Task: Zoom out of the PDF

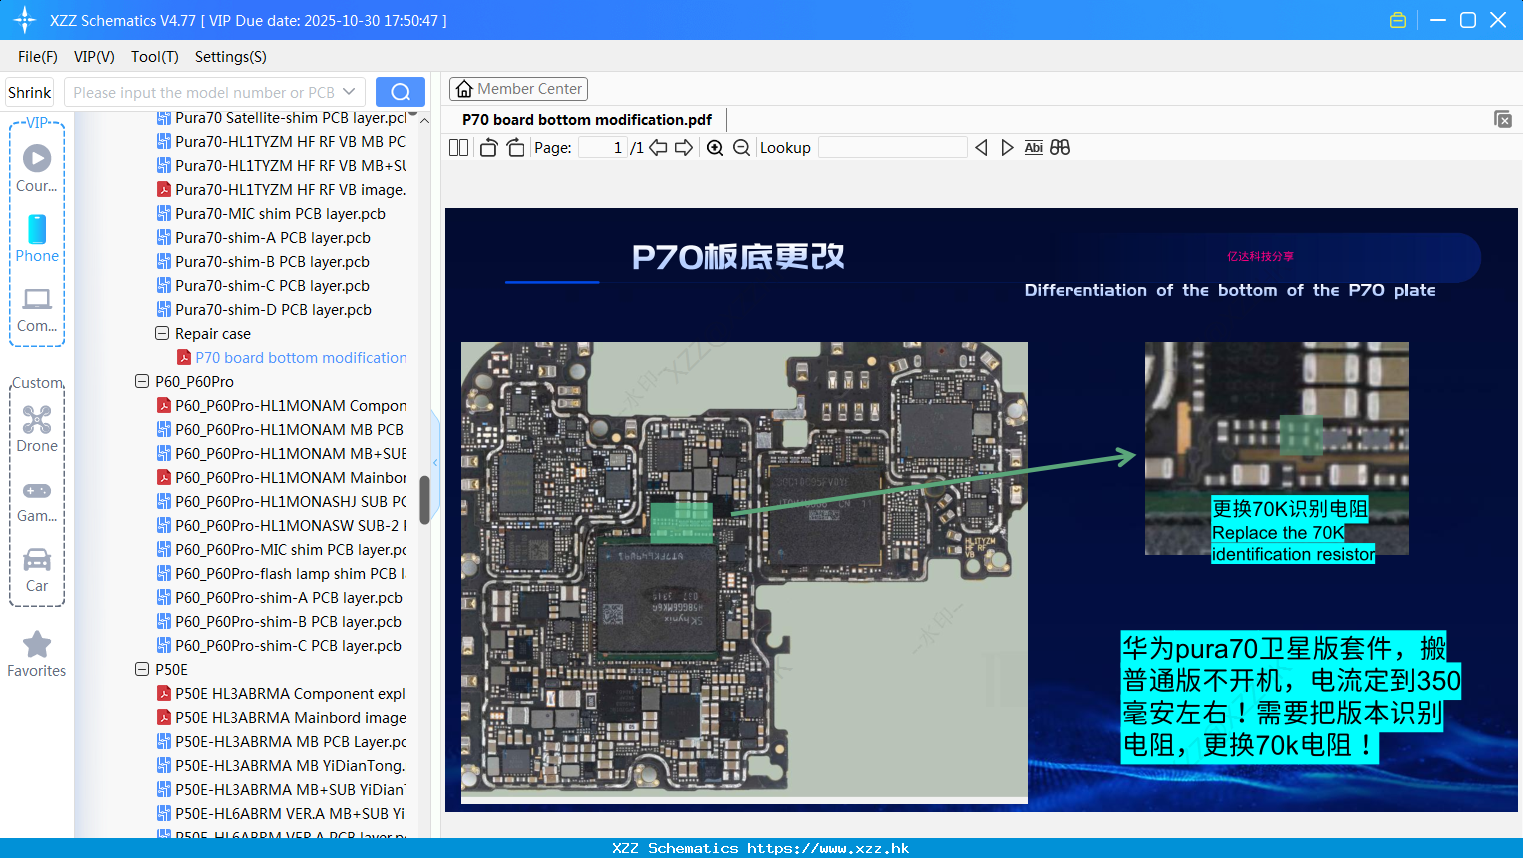Action: tap(741, 148)
